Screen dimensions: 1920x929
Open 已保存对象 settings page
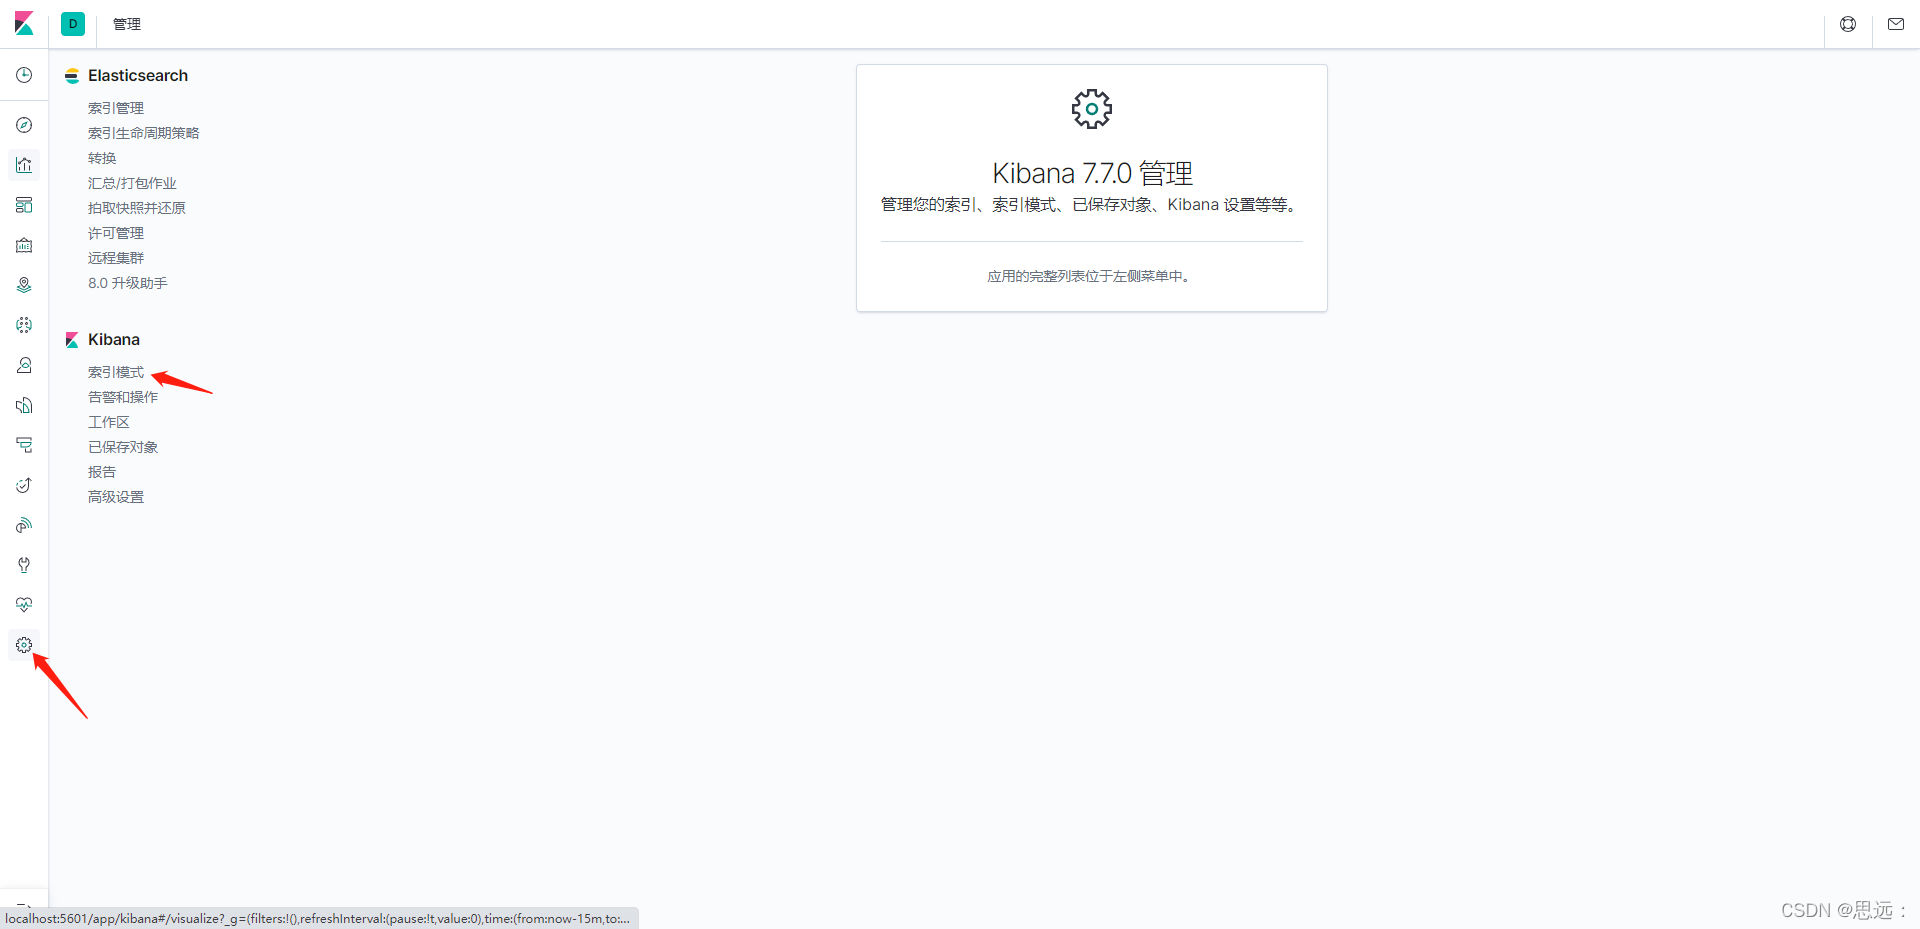point(123,447)
